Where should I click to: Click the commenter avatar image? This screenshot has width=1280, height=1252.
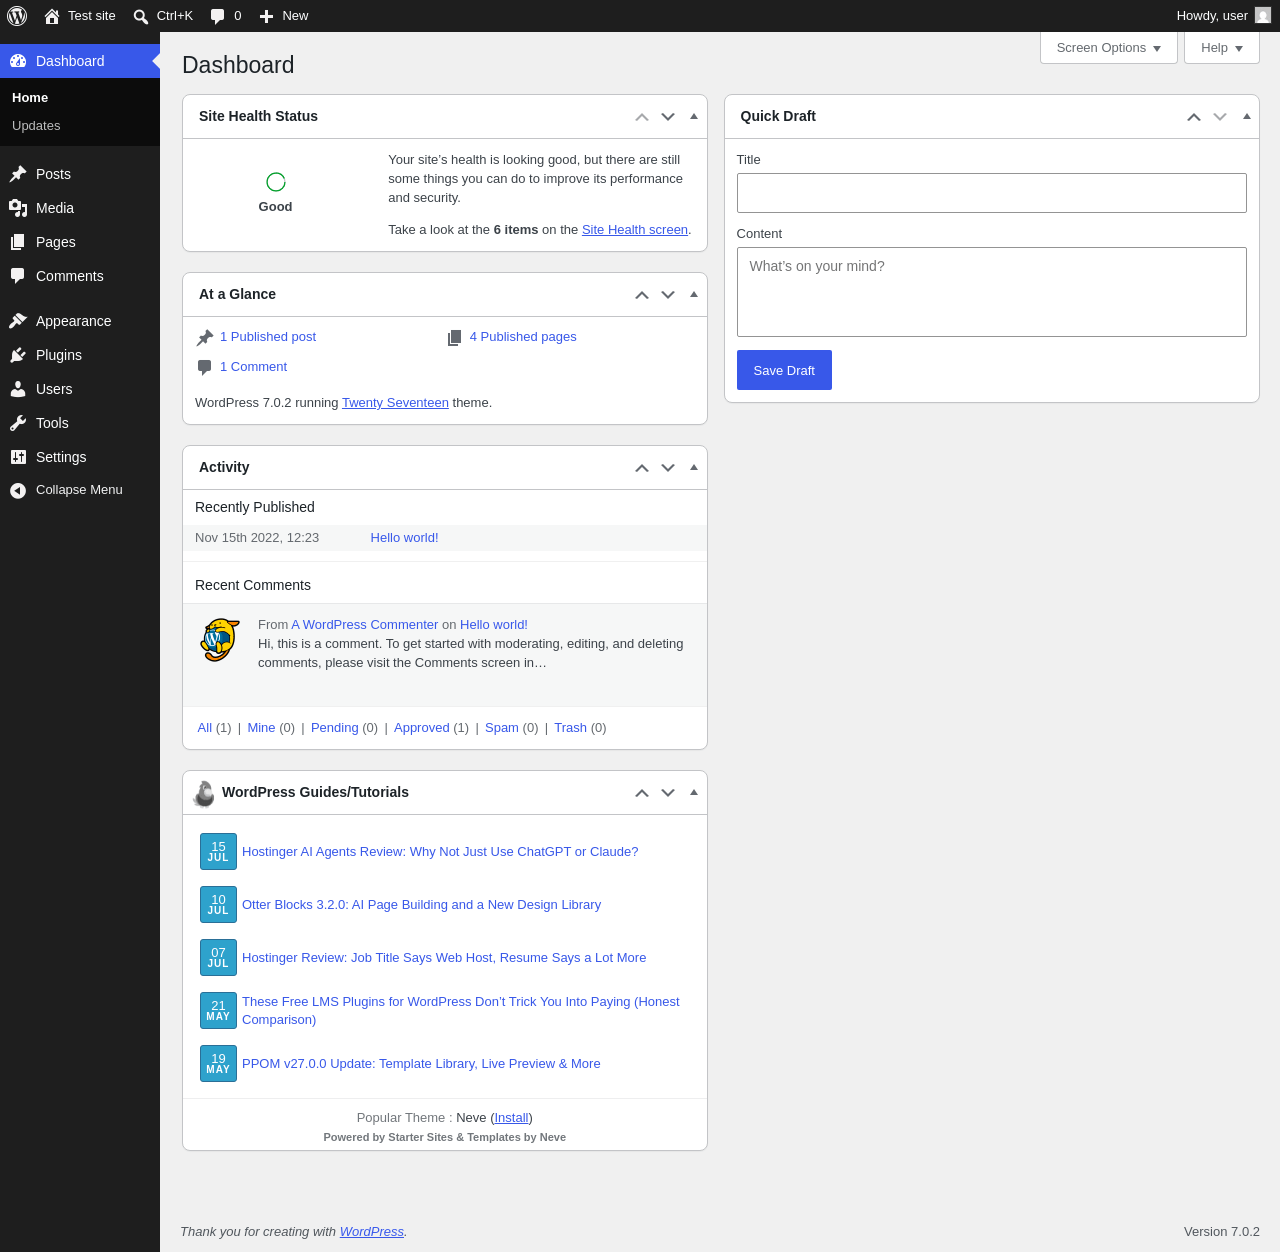[220, 640]
